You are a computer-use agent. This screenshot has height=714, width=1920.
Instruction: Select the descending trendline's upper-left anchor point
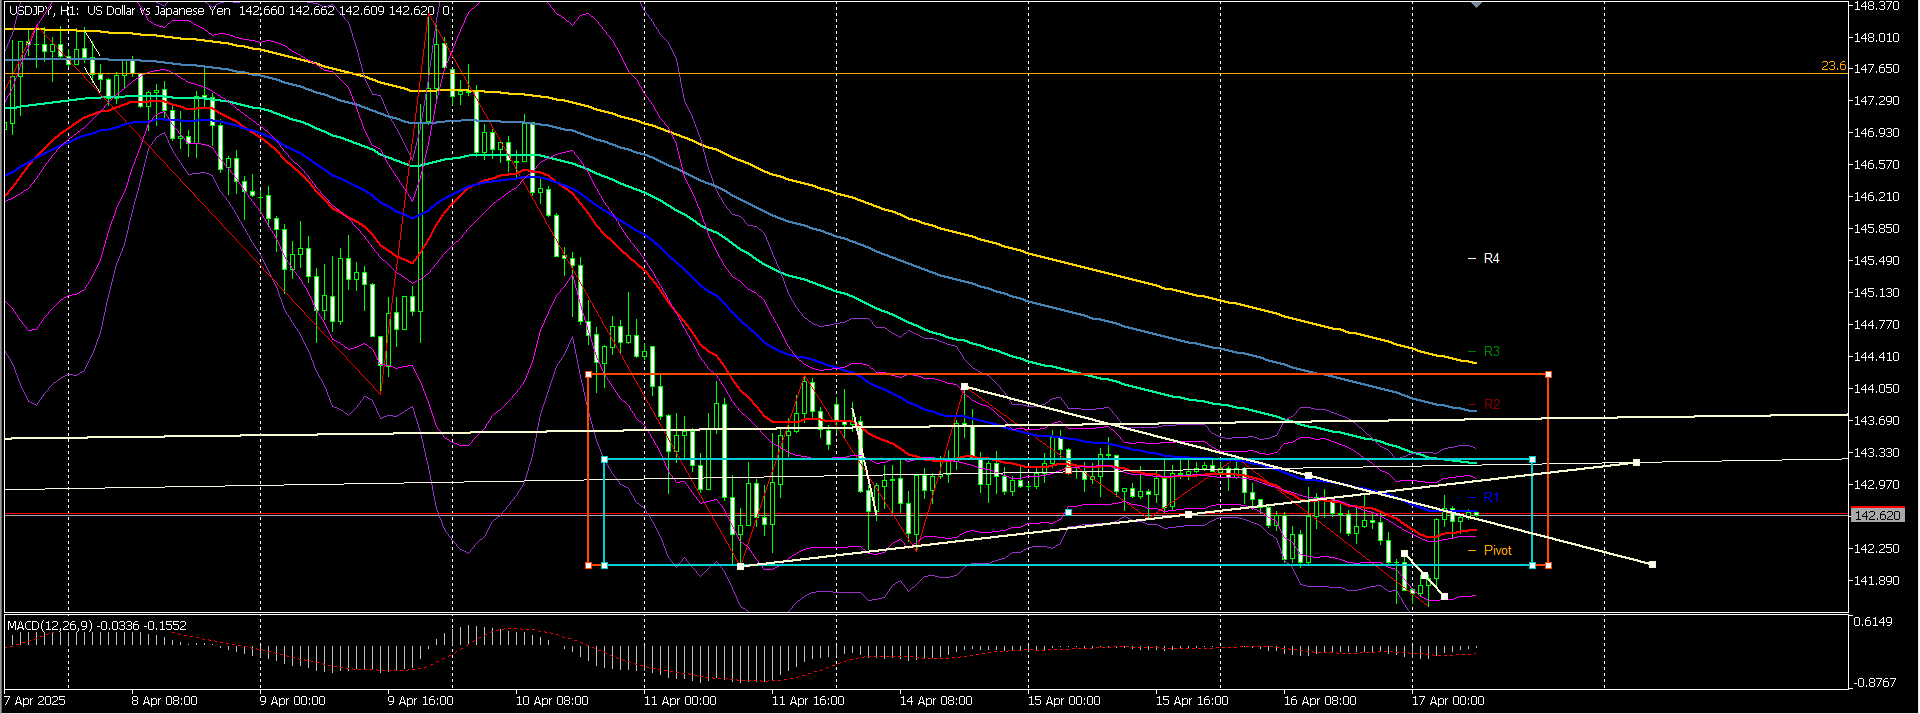(x=964, y=386)
